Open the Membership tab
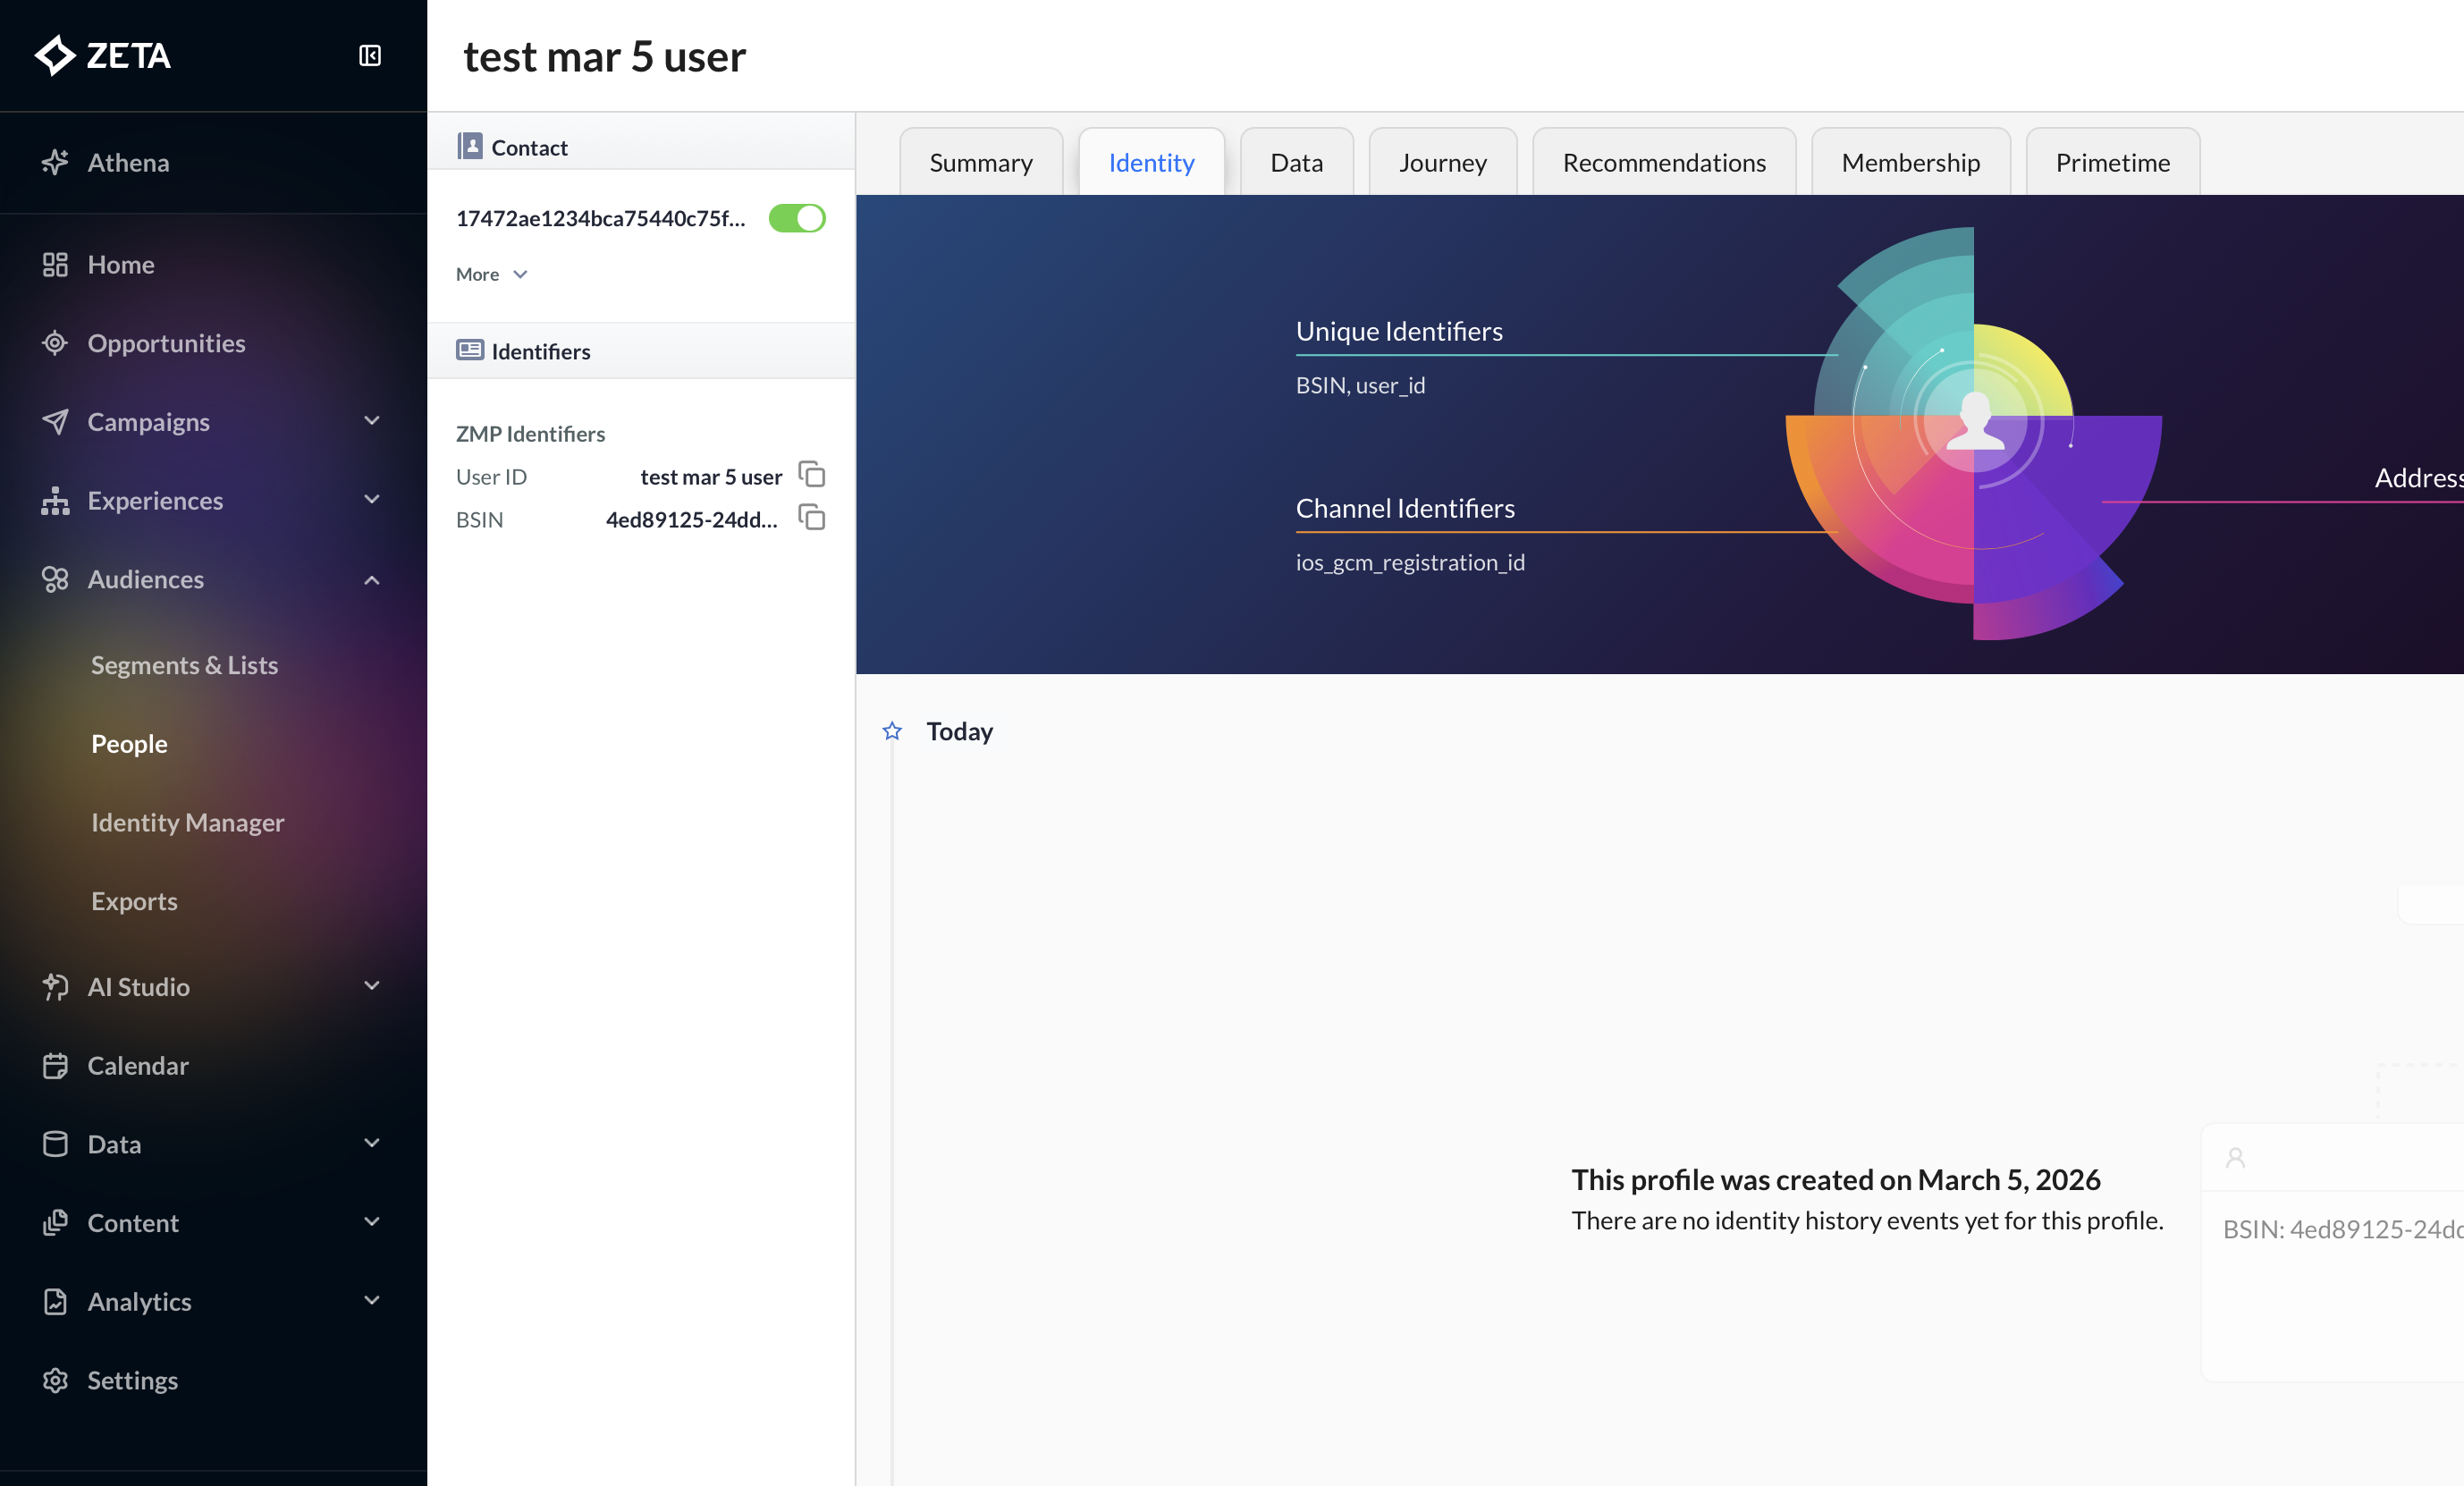This screenshot has height=1486, width=2464. [x=1910, y=163]
